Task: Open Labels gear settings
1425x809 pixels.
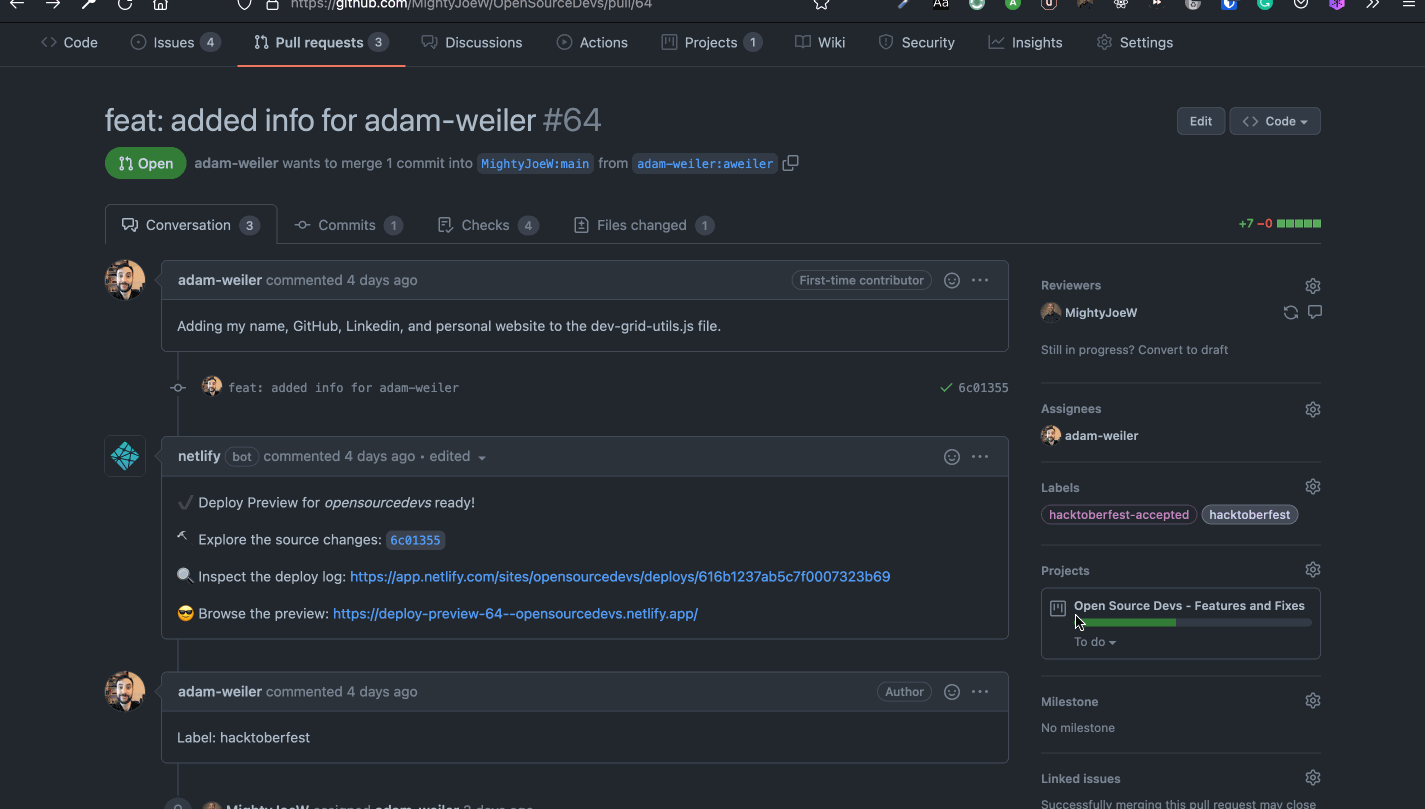Action: [x=1313, y=487]
